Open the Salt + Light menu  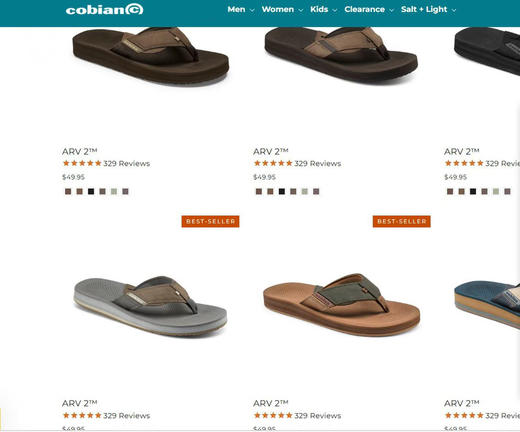(x=428, y=9)
